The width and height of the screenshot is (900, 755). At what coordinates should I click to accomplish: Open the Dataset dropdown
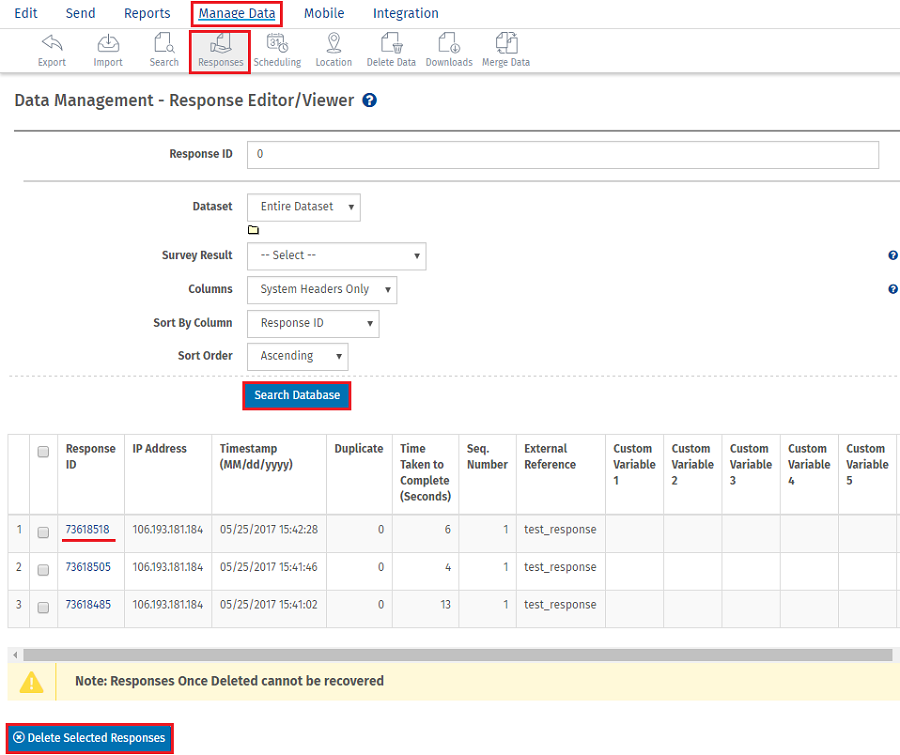304,207
